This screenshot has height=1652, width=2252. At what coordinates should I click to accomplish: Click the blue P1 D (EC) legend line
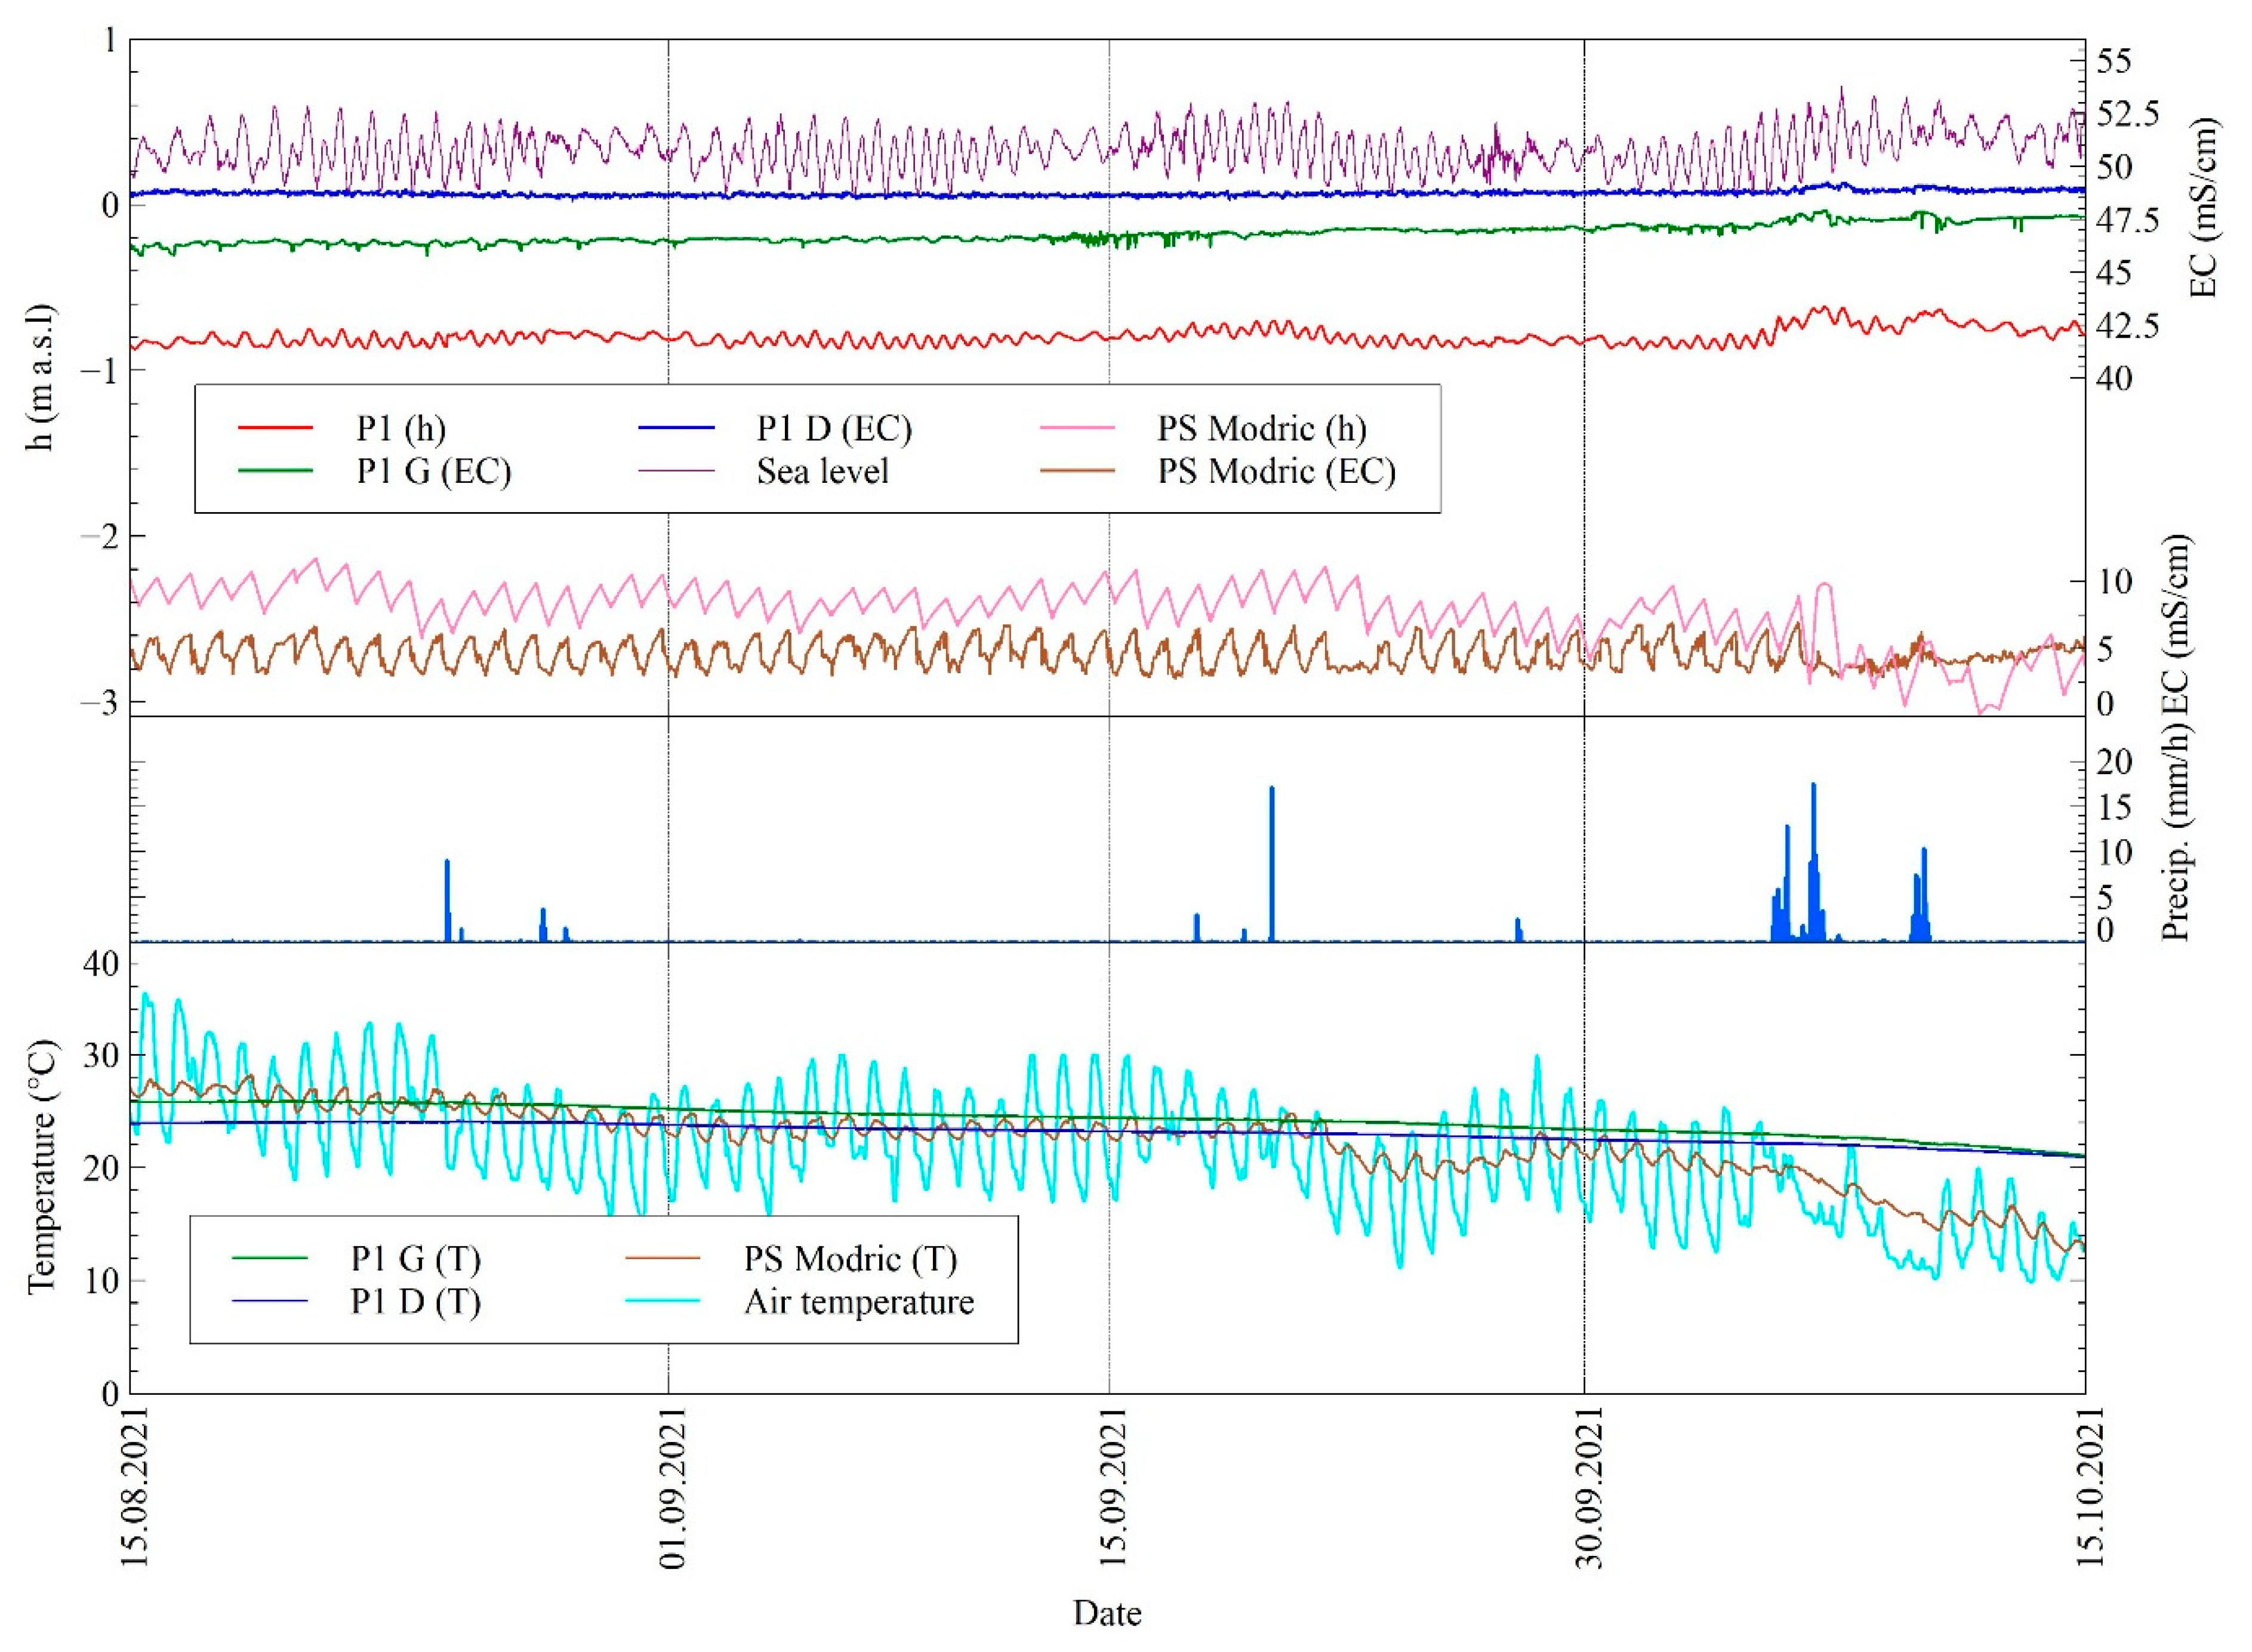click(676, 428)
